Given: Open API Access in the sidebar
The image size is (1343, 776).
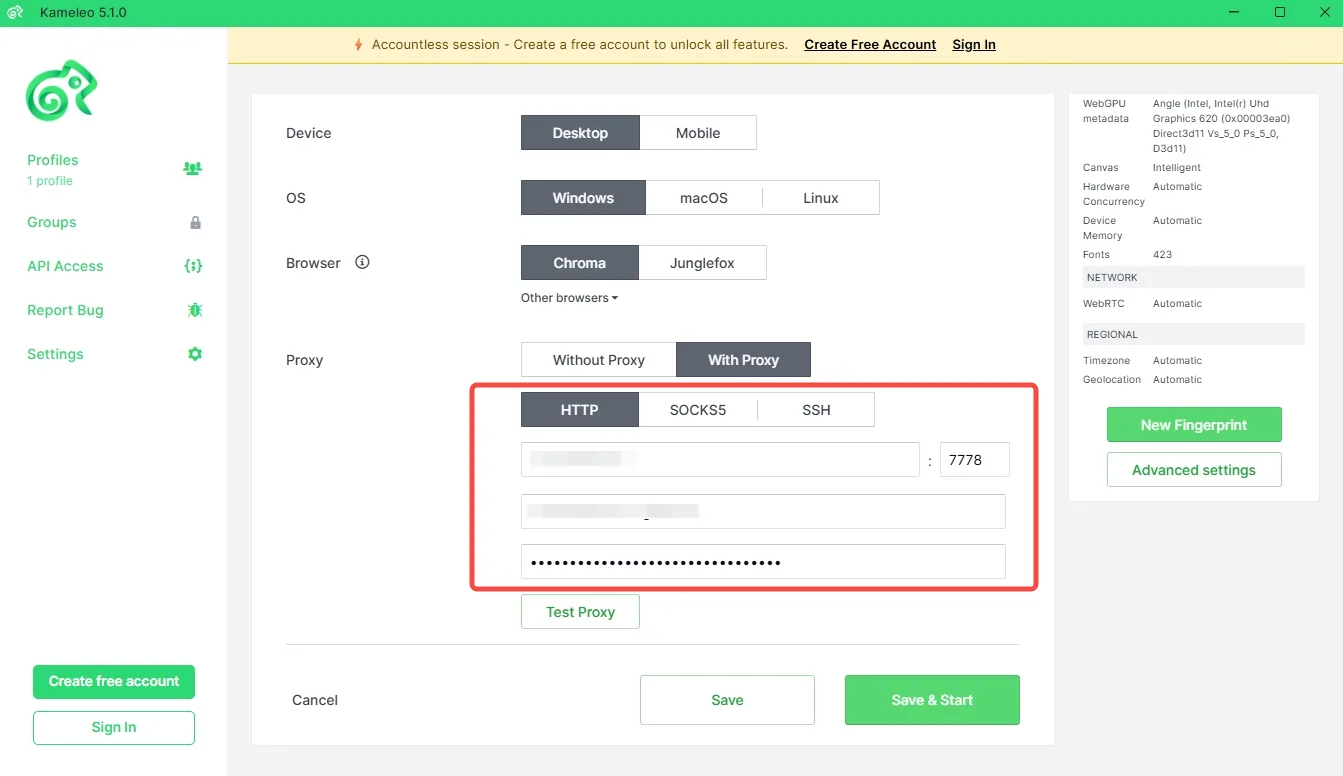Looking at the screenshot, I should 65,266.
